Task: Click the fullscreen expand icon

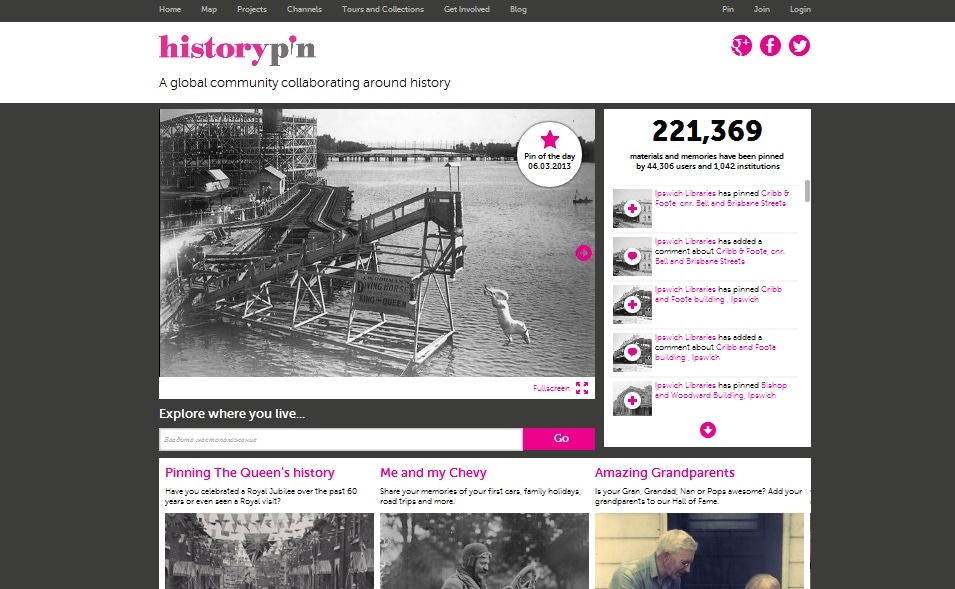Action: click(x=582, y=388)
